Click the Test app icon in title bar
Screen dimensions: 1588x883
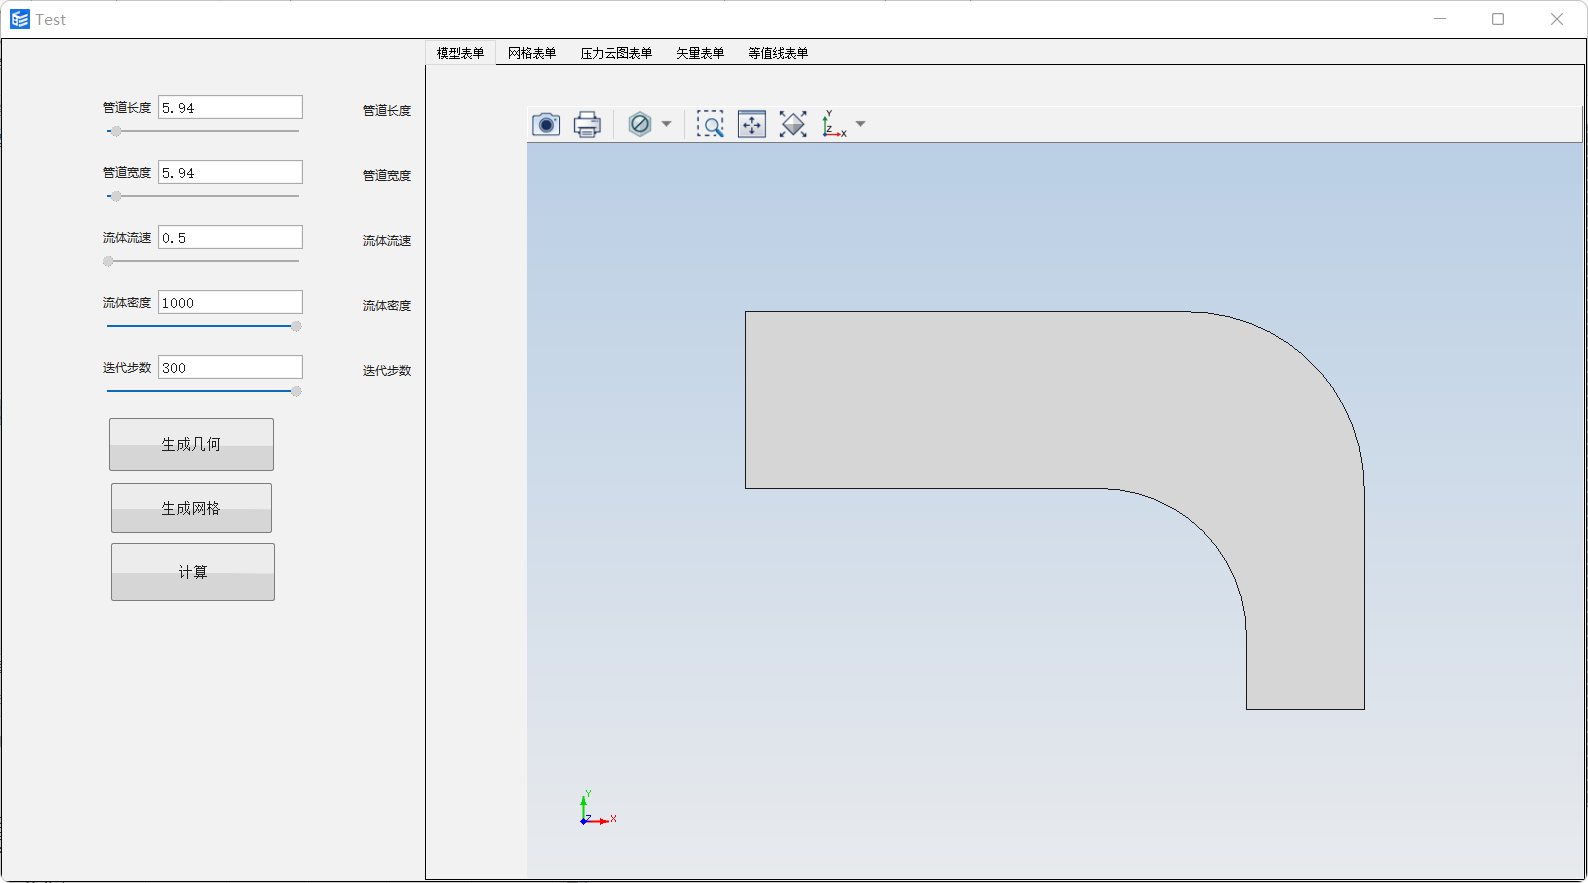[20, 19]
